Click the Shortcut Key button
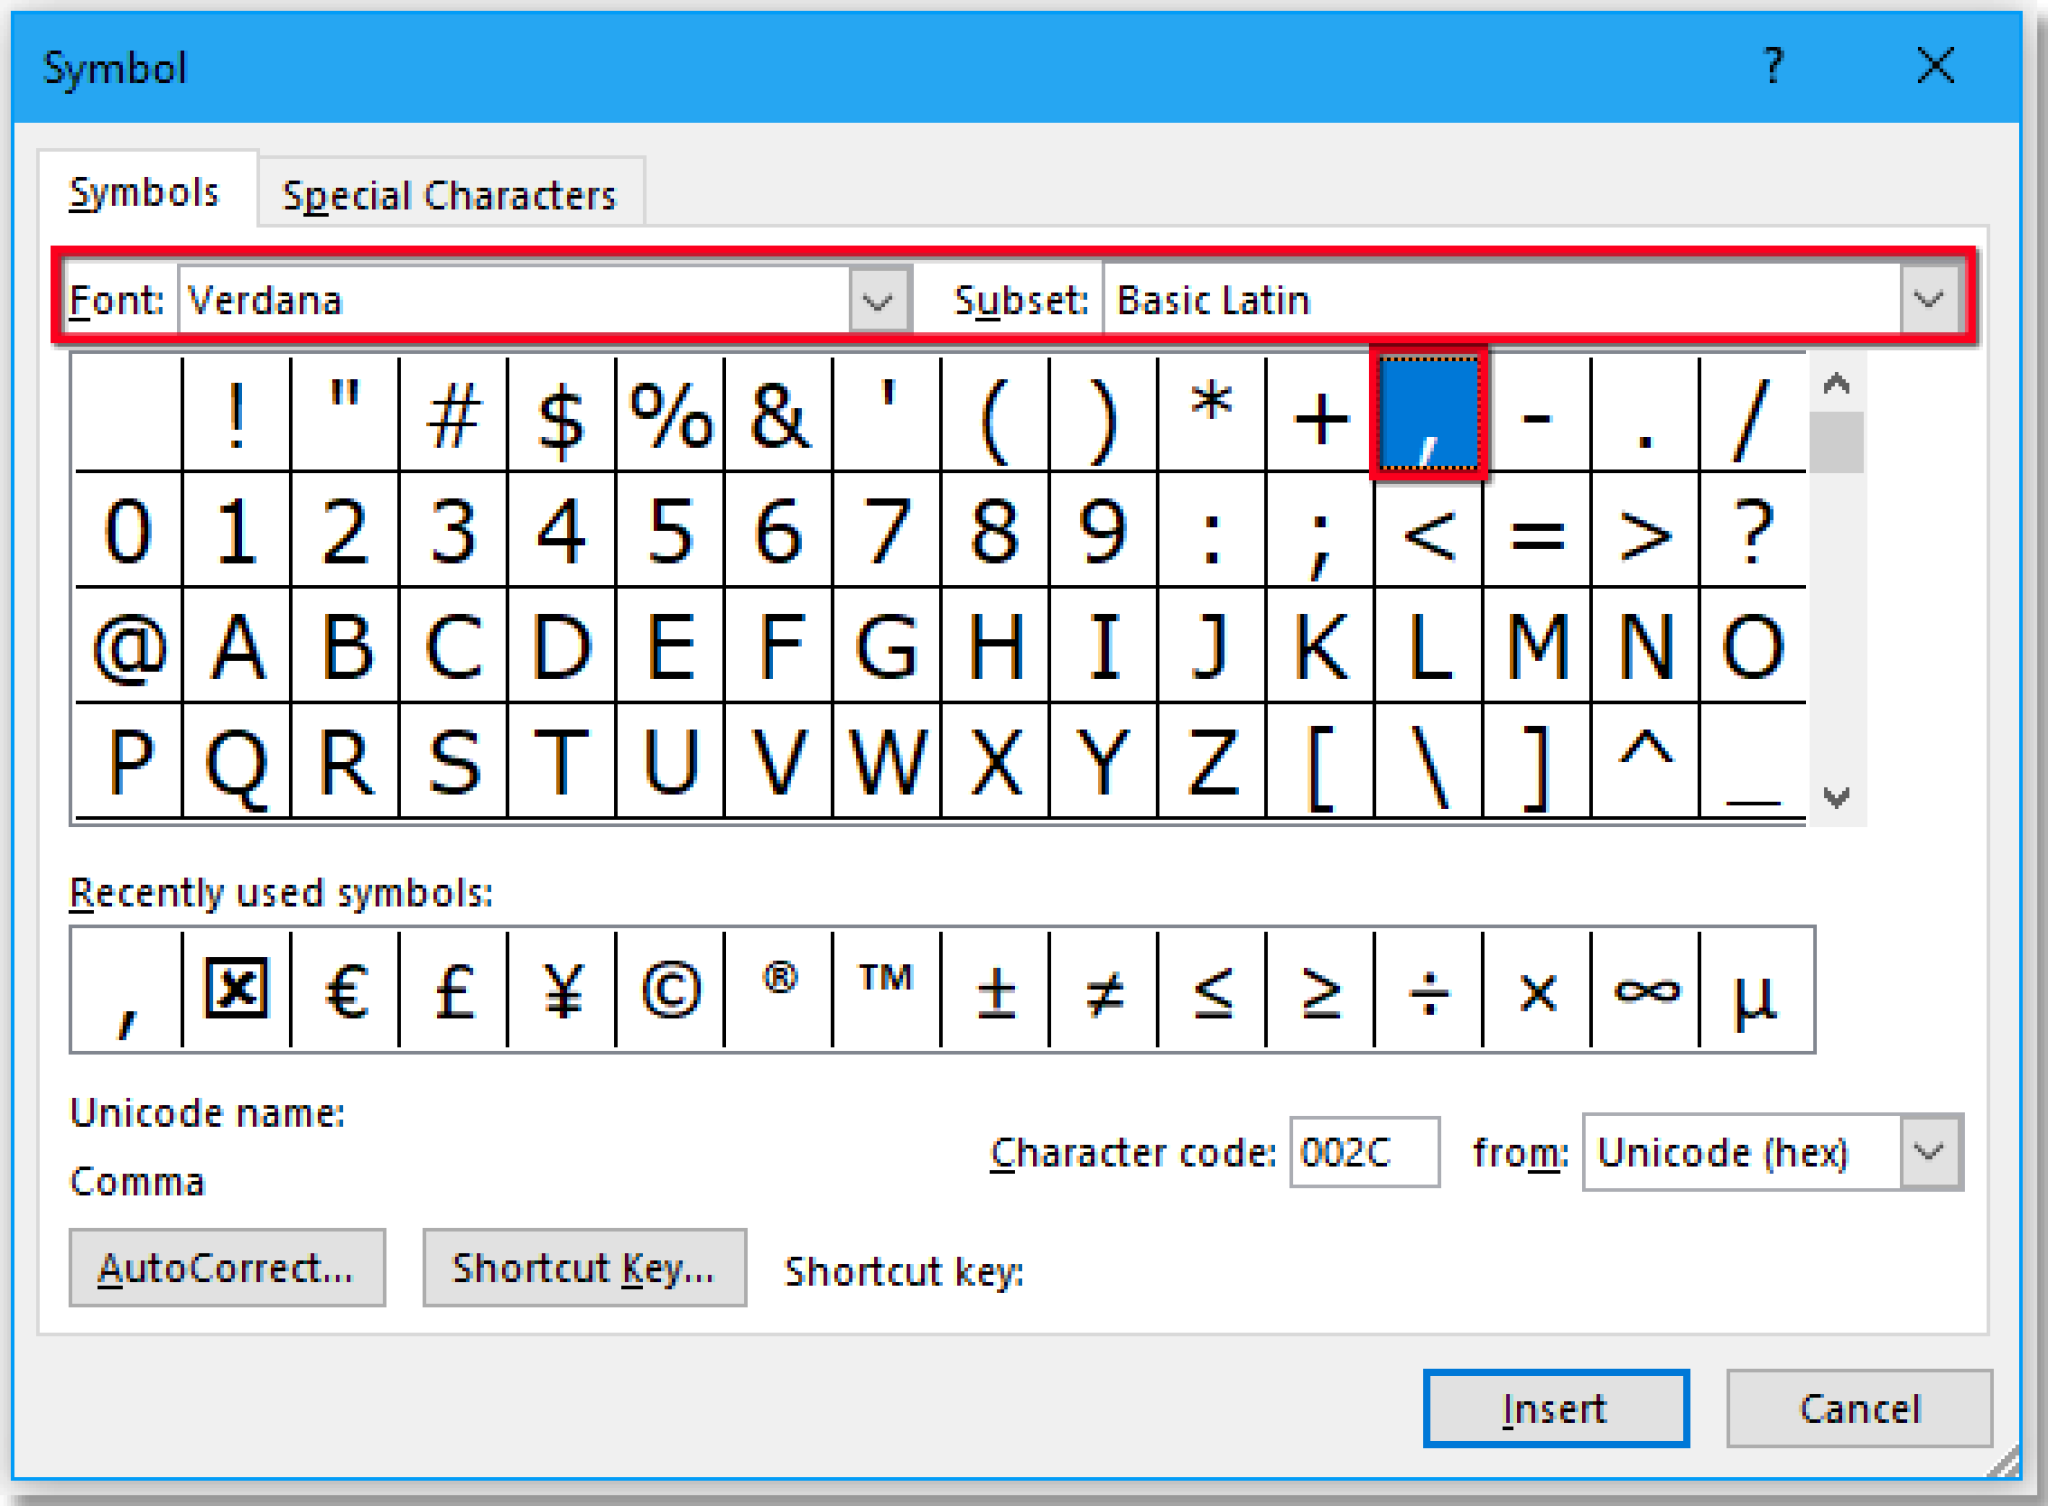 pos(584,1268)
